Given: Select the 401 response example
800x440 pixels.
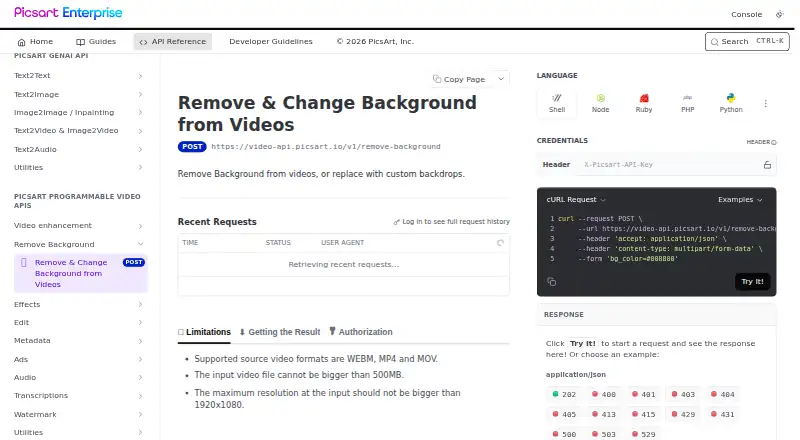Looking at the screenshot, I should [643, 395].
